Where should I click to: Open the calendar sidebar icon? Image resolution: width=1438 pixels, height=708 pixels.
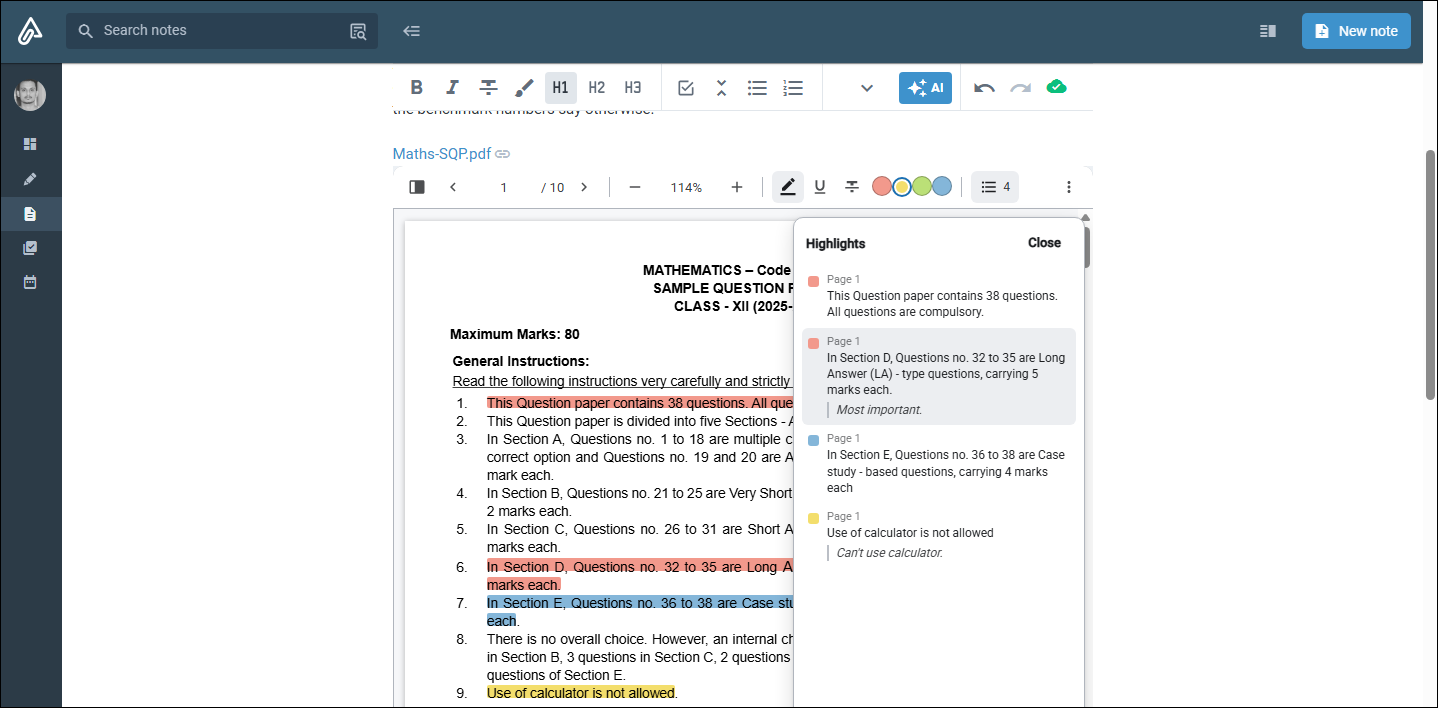tap(30, 282)
